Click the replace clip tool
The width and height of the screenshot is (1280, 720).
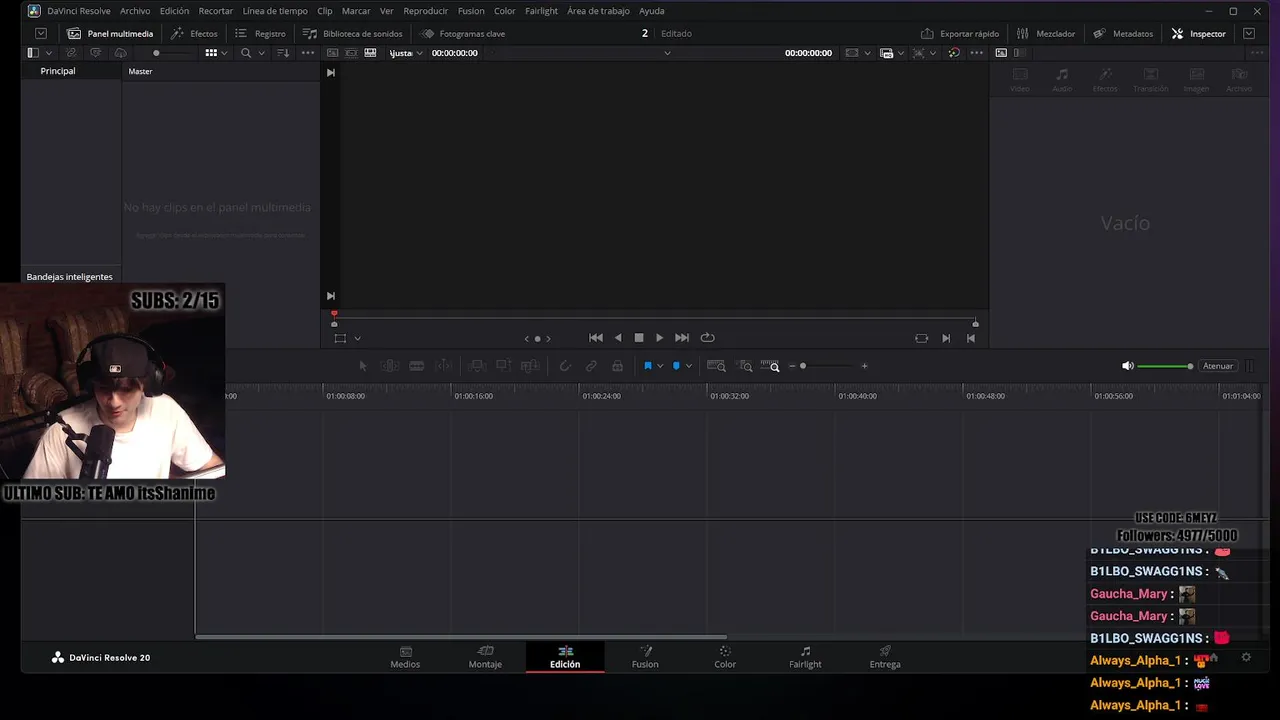(x=530, y=366)
